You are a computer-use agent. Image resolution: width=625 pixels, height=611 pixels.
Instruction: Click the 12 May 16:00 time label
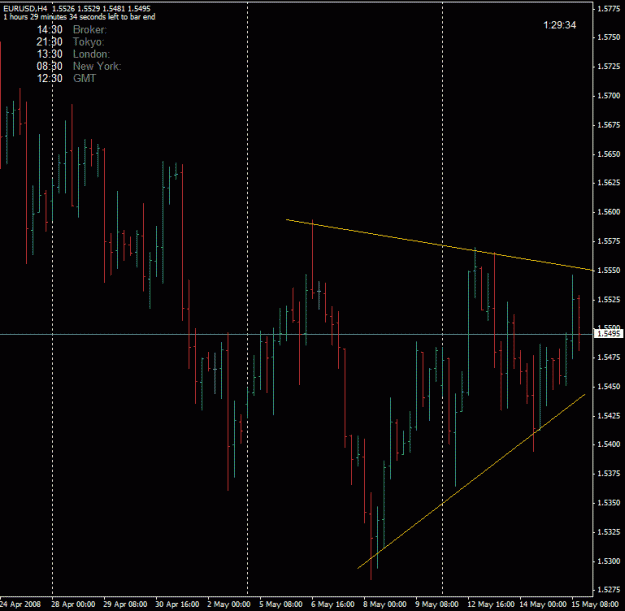point(491,604)
